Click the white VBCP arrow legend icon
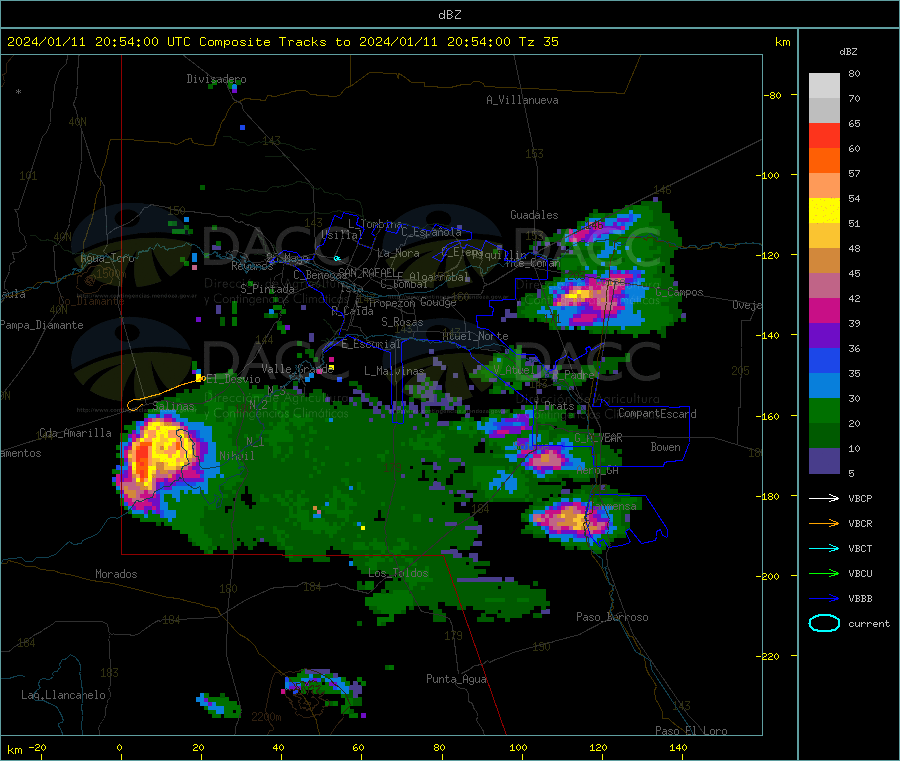Image resolution: width=900 pixels, height=761 pixels. tap(824, 498)
